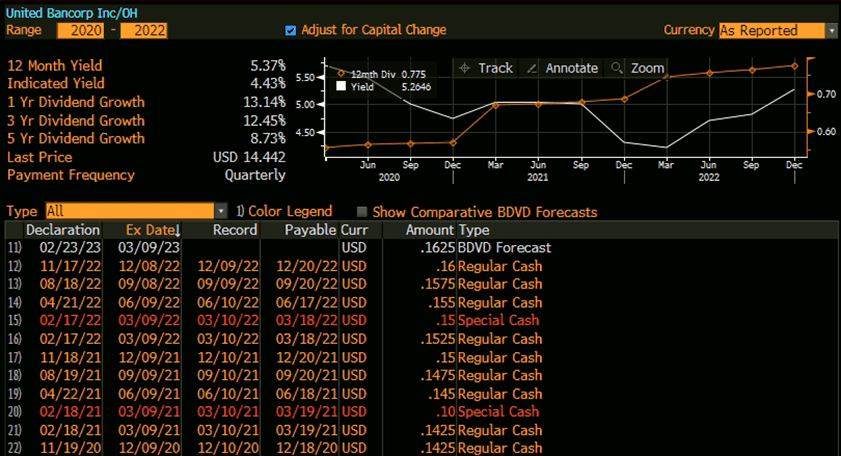The image size is (841, 456).
Task: Click the range end year 2022 field
Action: pos(144,30)
